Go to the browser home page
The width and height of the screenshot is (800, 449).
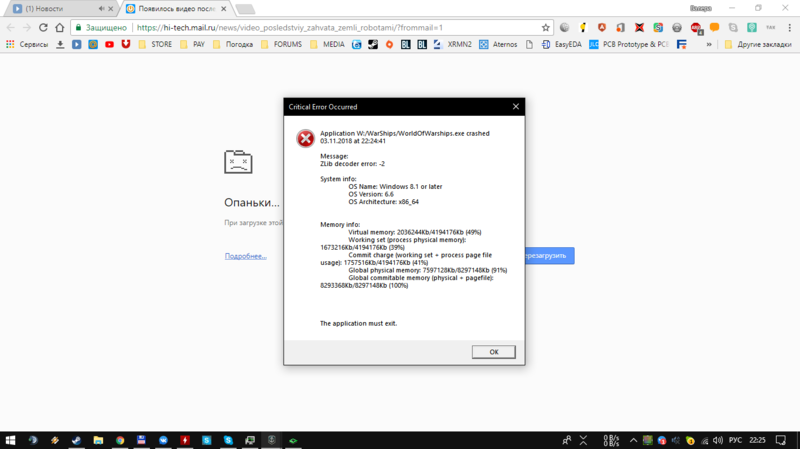[60, 28]
